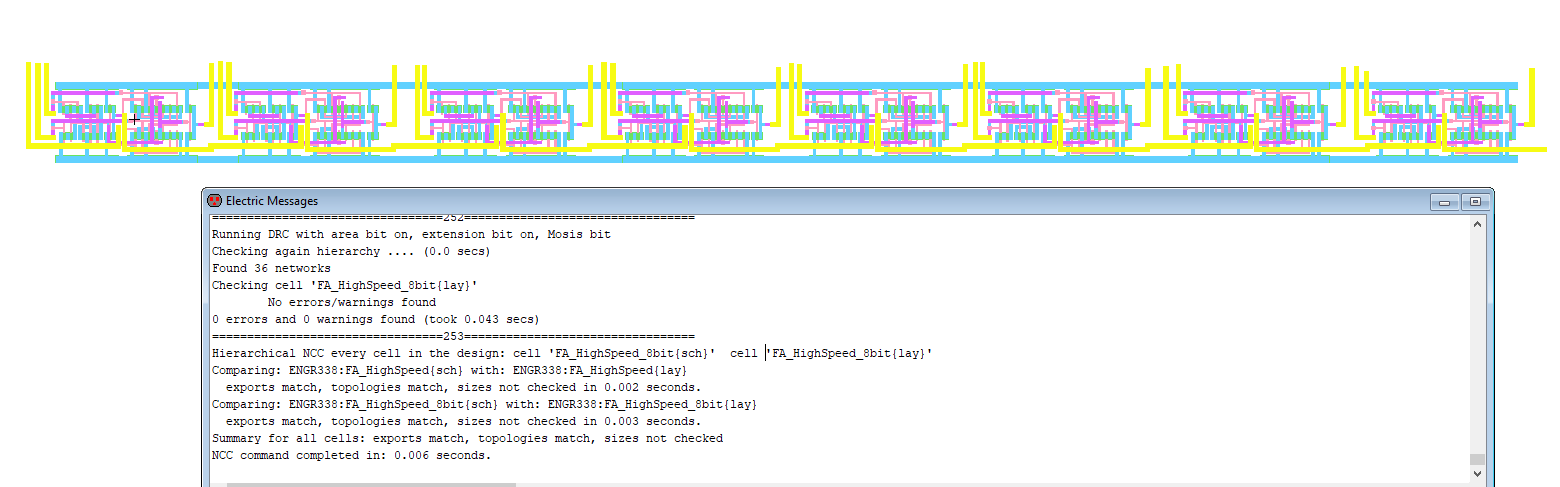The height and width of the screenshot is (487, 1560).
Task: Click the 'Summary for all cells' result line
Action: [x=467, y=438]
